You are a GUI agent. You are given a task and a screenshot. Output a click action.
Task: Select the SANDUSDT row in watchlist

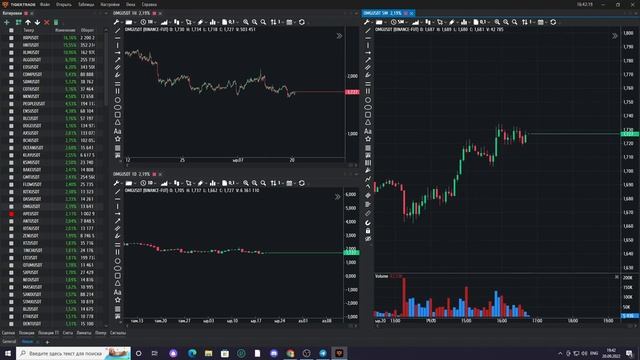(53, 294)
